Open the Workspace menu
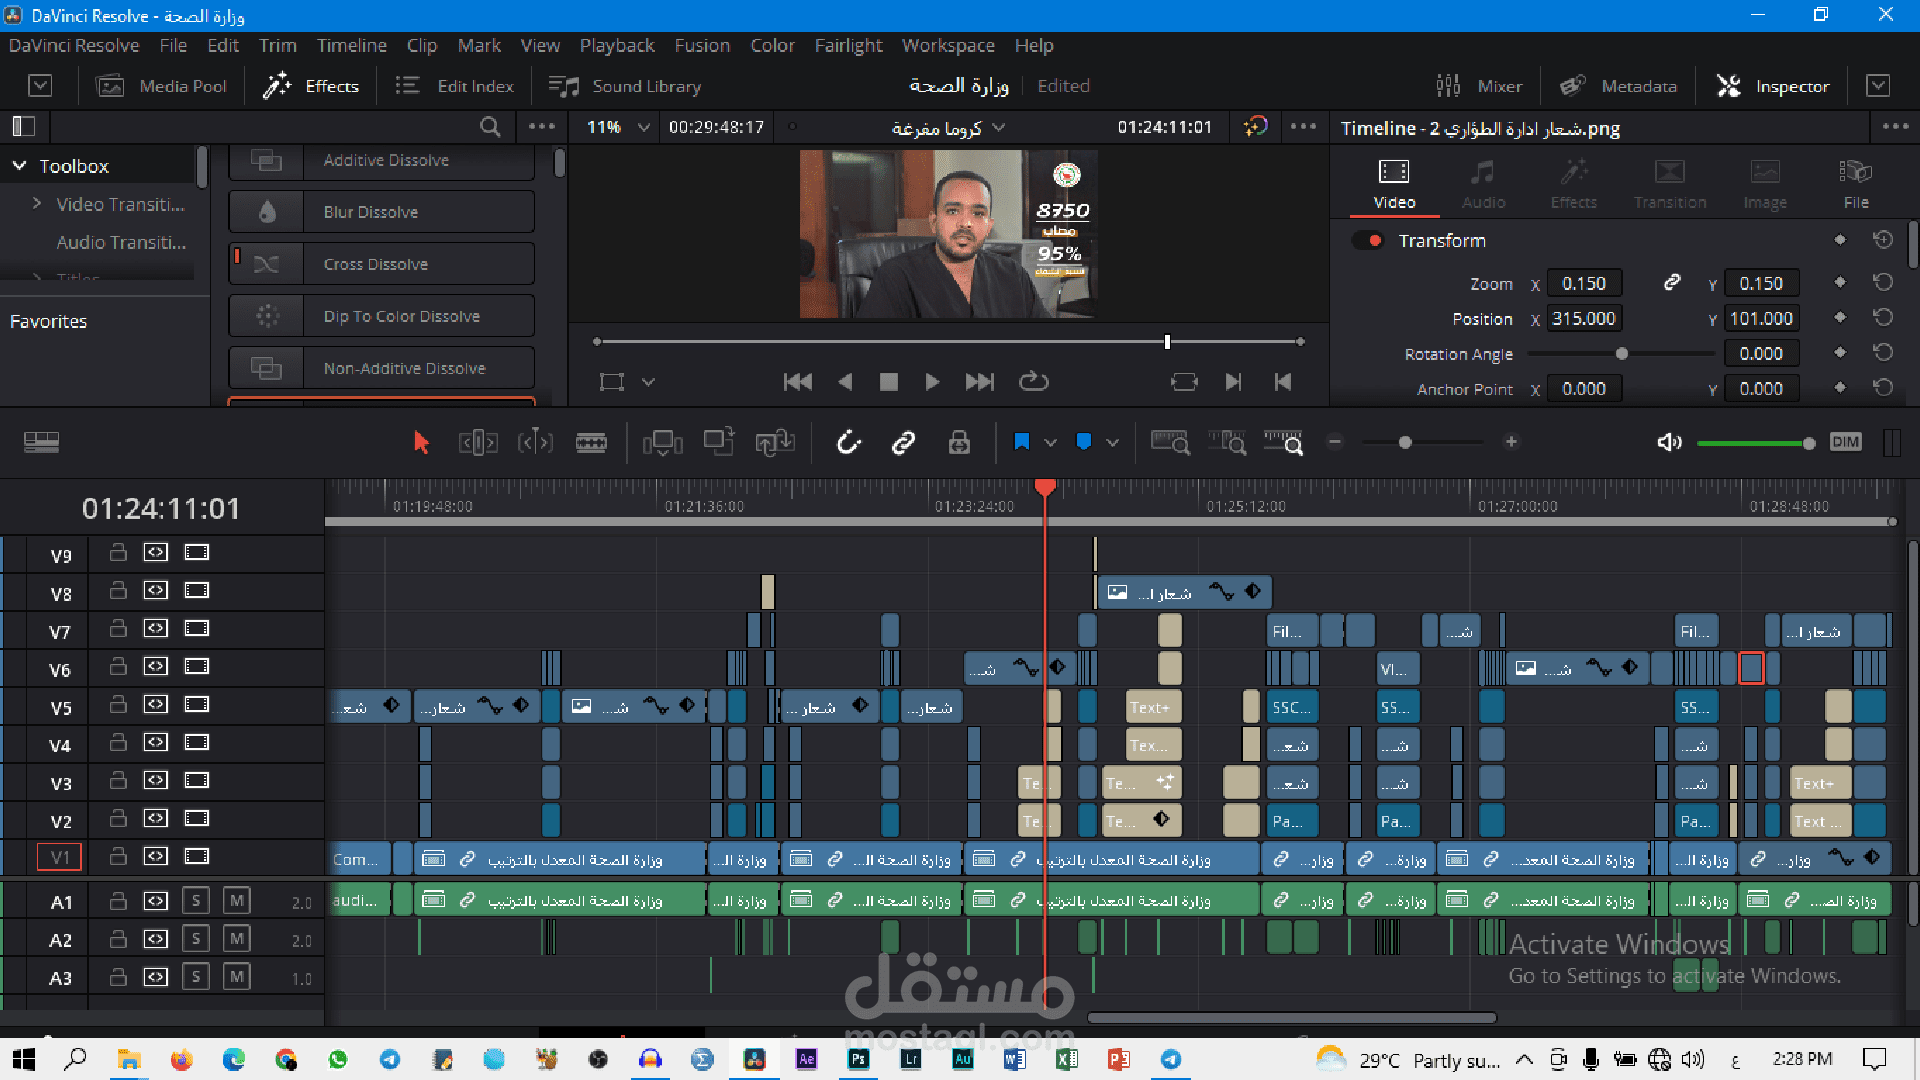The height and width of the screenshot is (1080, 1920). (x=948, y=46)
